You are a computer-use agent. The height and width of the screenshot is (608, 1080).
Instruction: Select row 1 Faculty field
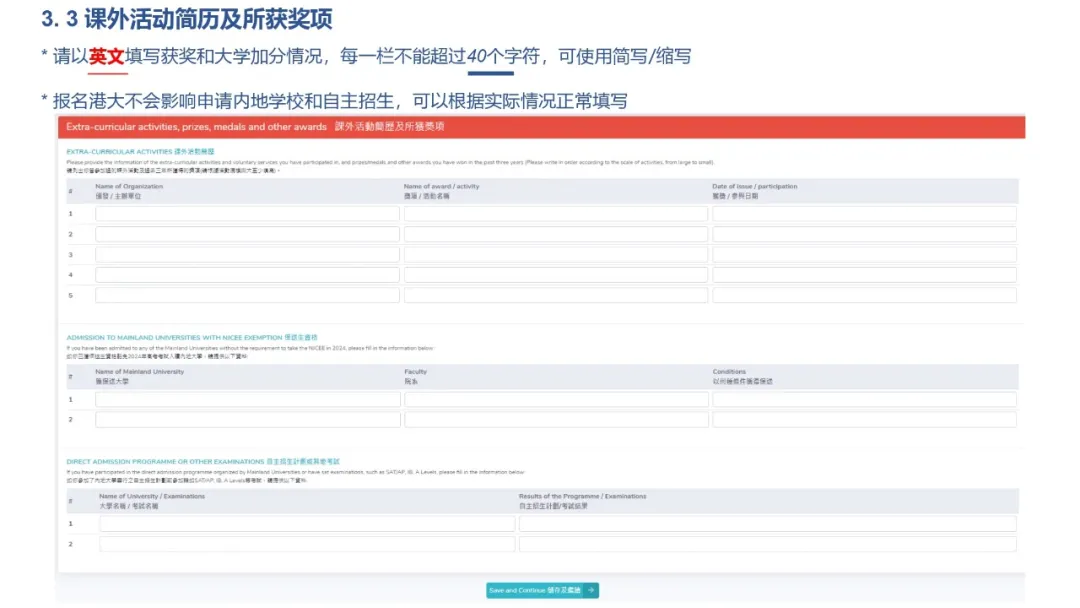[555, 399]
